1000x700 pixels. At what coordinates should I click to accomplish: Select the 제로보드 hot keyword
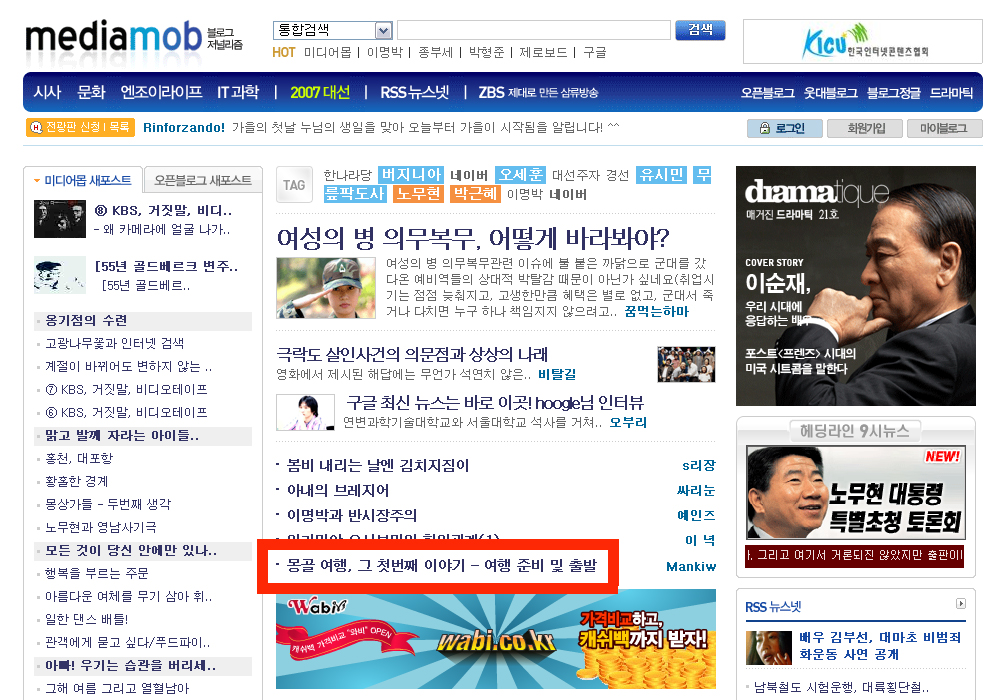click(543, 52)
